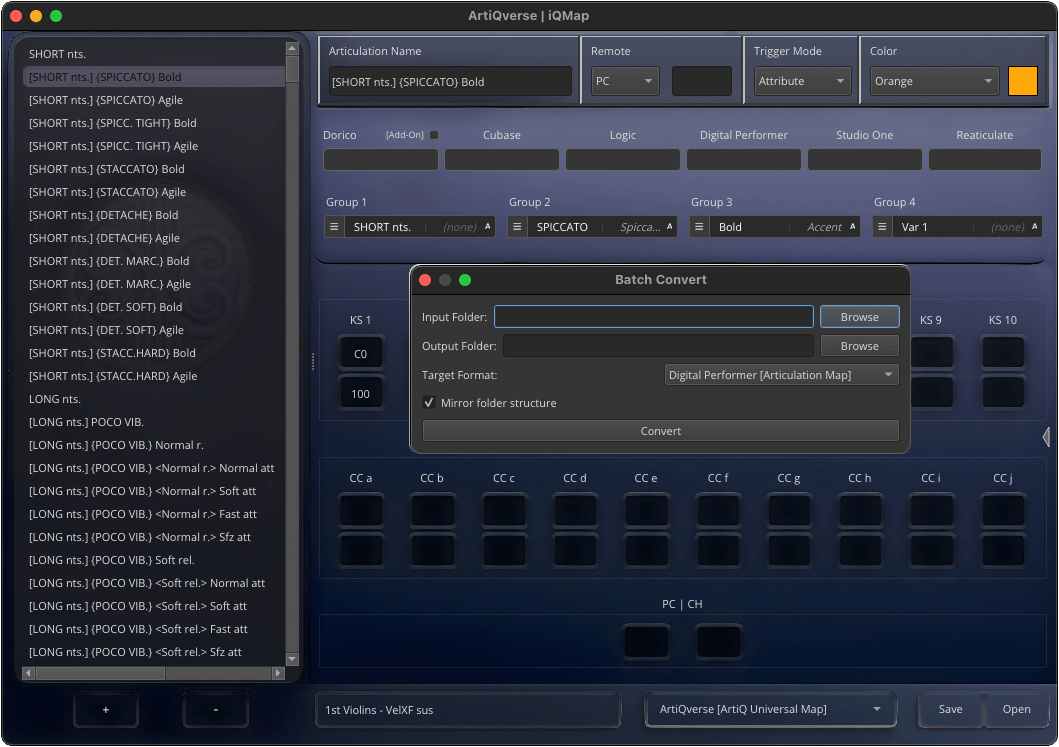Click the right-edge panel collapse chevron
This screenshot has height=747, width=1059.
coord(1046,437)
